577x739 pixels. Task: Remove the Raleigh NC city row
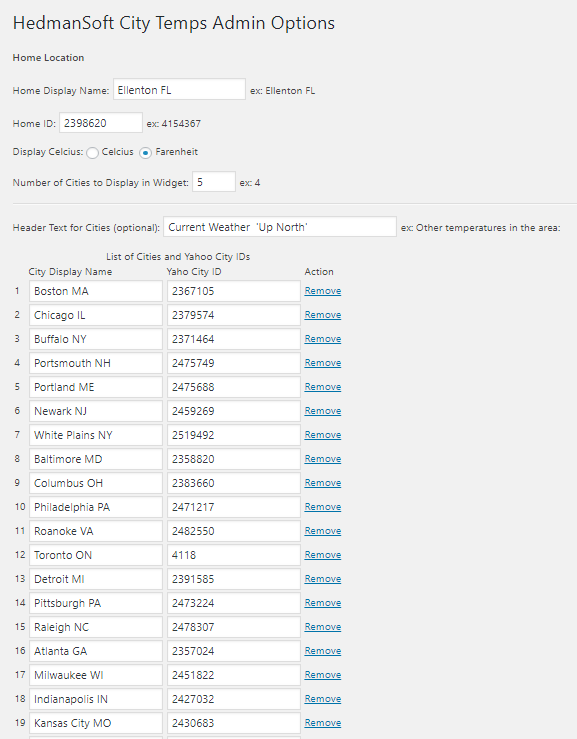click(323, 627)
